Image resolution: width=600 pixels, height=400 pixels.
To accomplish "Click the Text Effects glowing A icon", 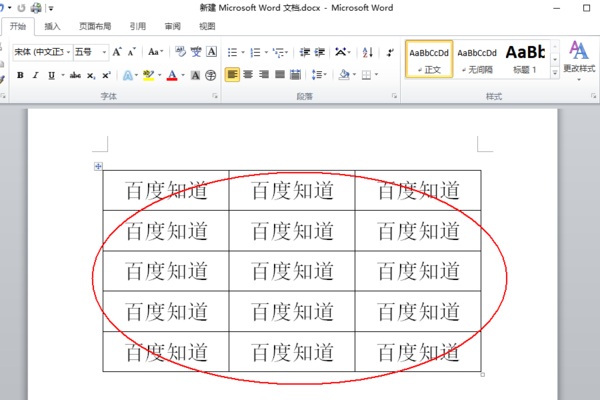I will pyautogui.click(x=127, y=75).
